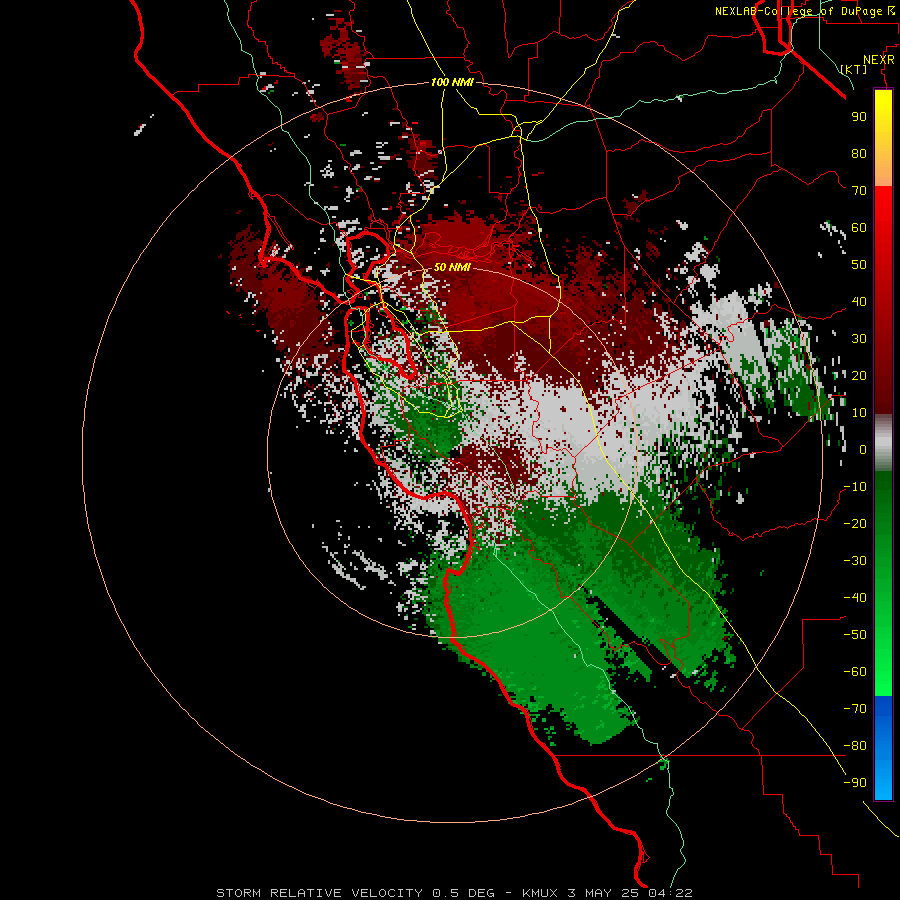The height and width of the screenshot is (900, 900).
Task: Pick the light blue band near -90 knots
Action: click(883, 778)
